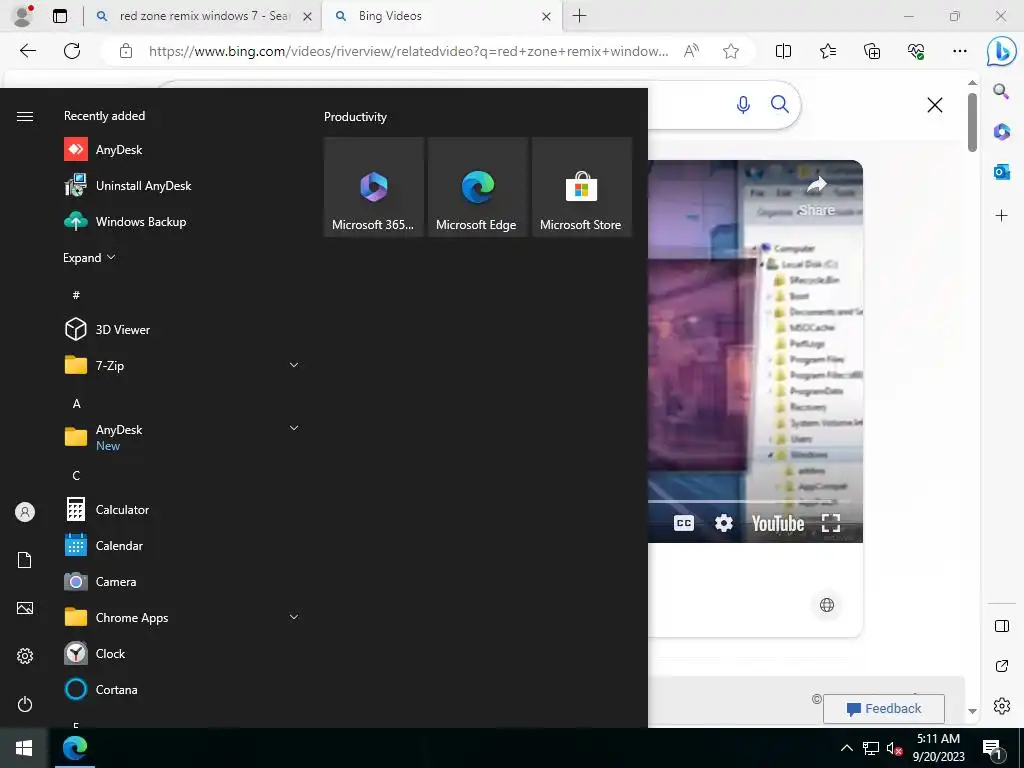This screenshot has height=768, width=1024.
Task: Toggle closed captions on video
Action: click(684, 523)
